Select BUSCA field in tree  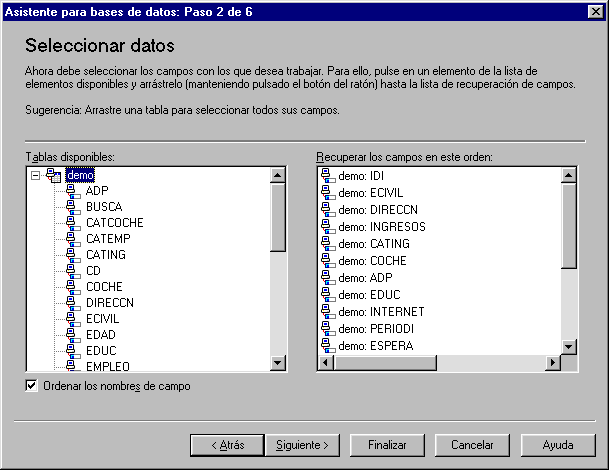pyautogui.click(x=104, y=207)
